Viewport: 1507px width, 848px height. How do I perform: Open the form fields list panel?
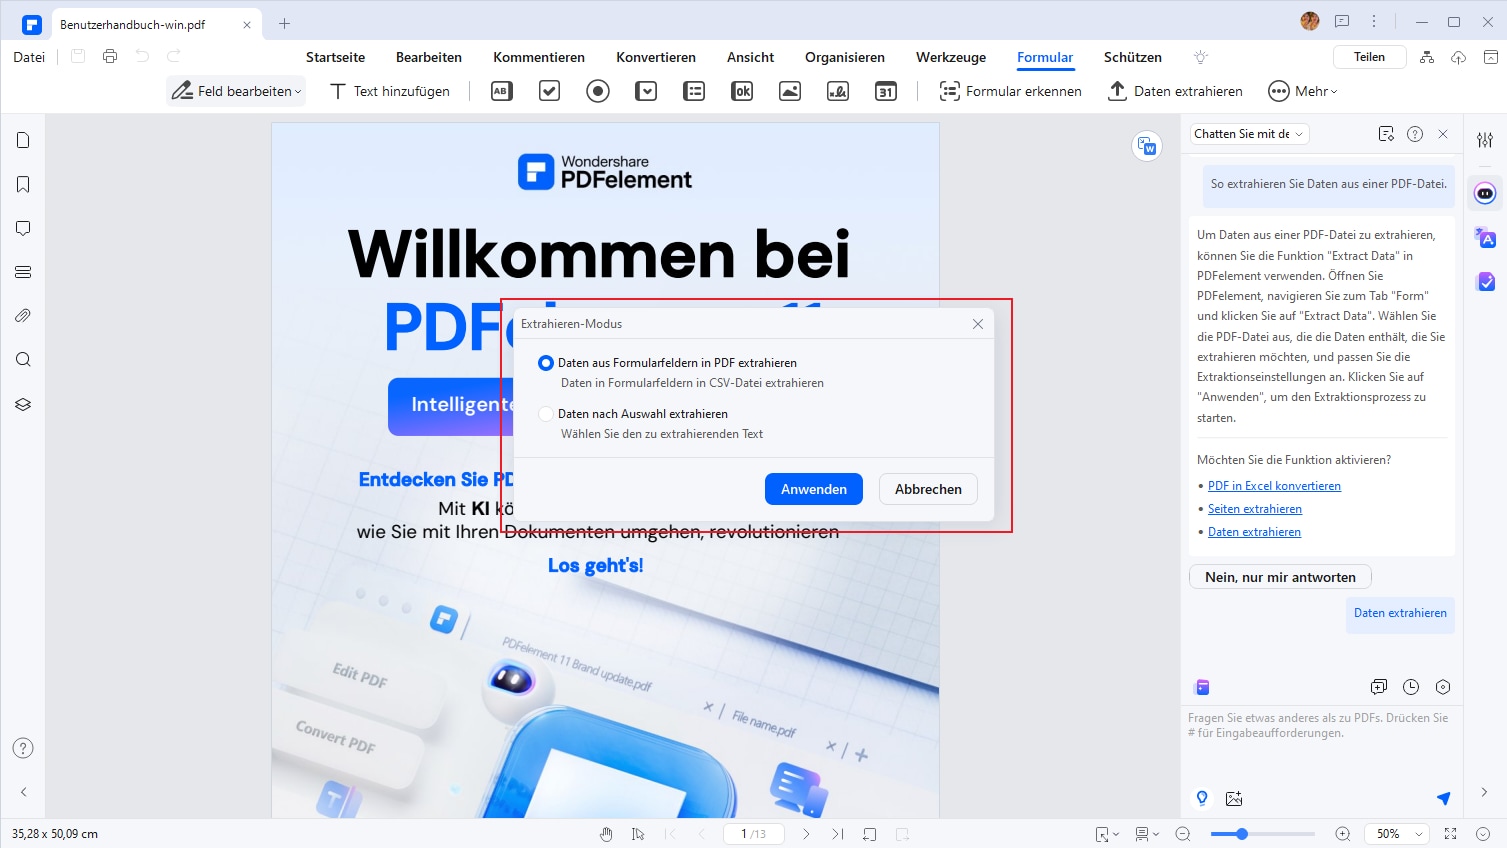[23, 272]
